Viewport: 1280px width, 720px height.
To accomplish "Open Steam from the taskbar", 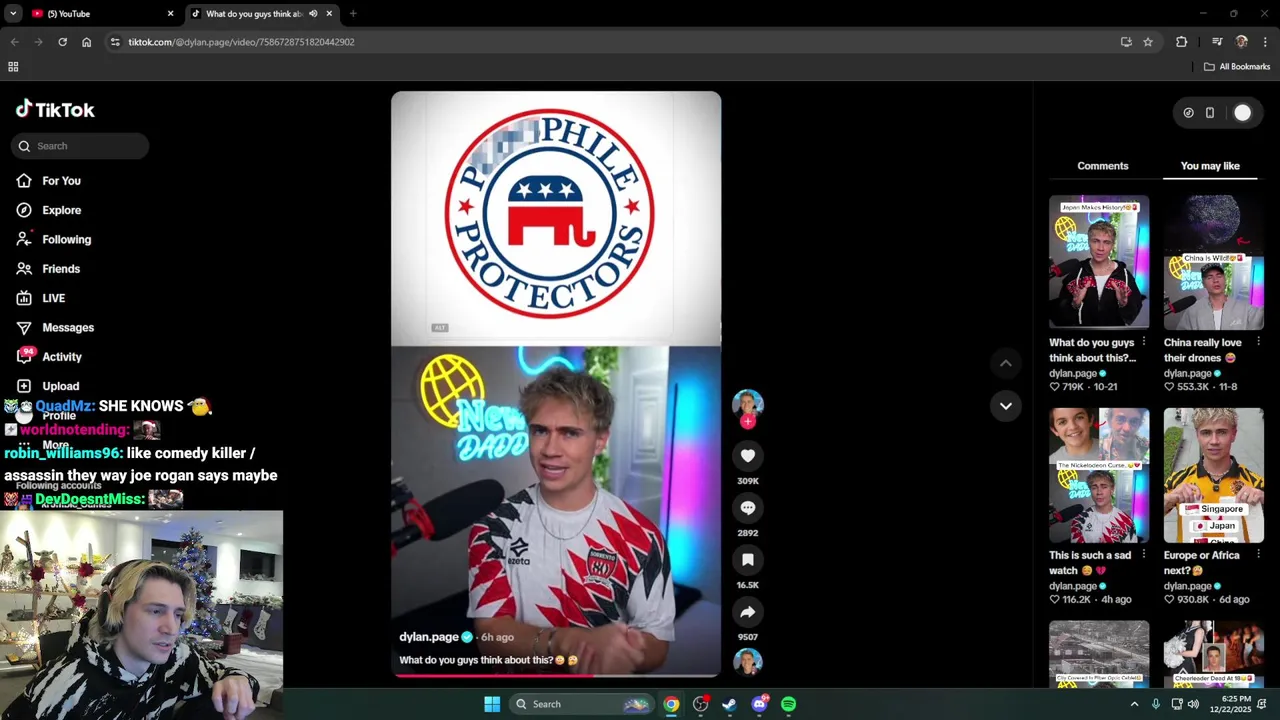I will click(x=730, y=704).
